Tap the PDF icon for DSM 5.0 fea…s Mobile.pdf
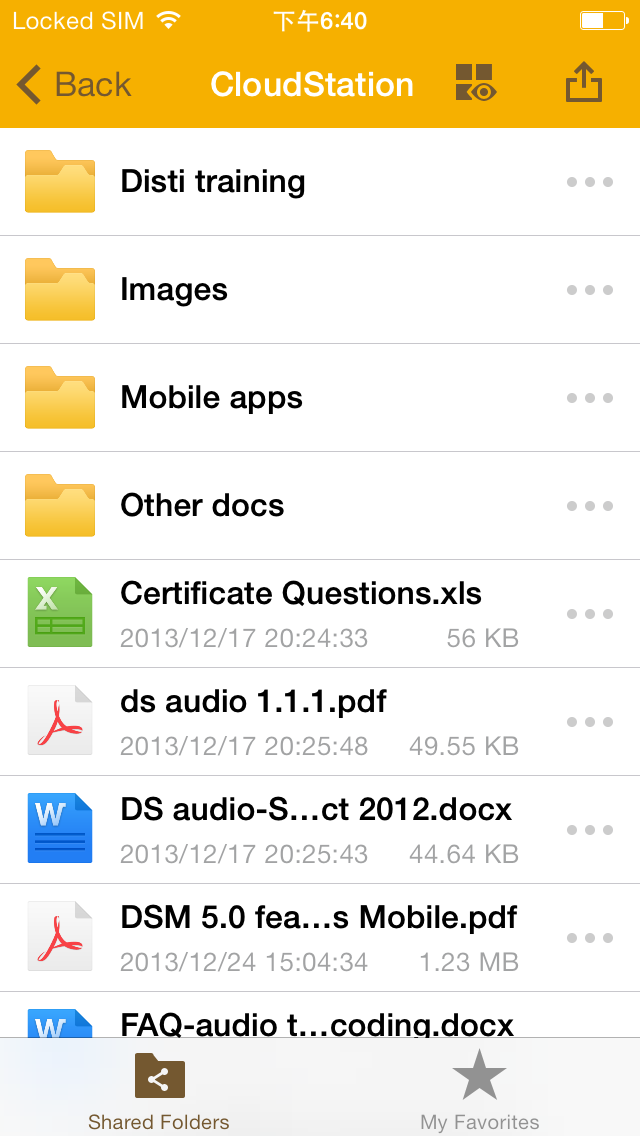 [60, 936]
